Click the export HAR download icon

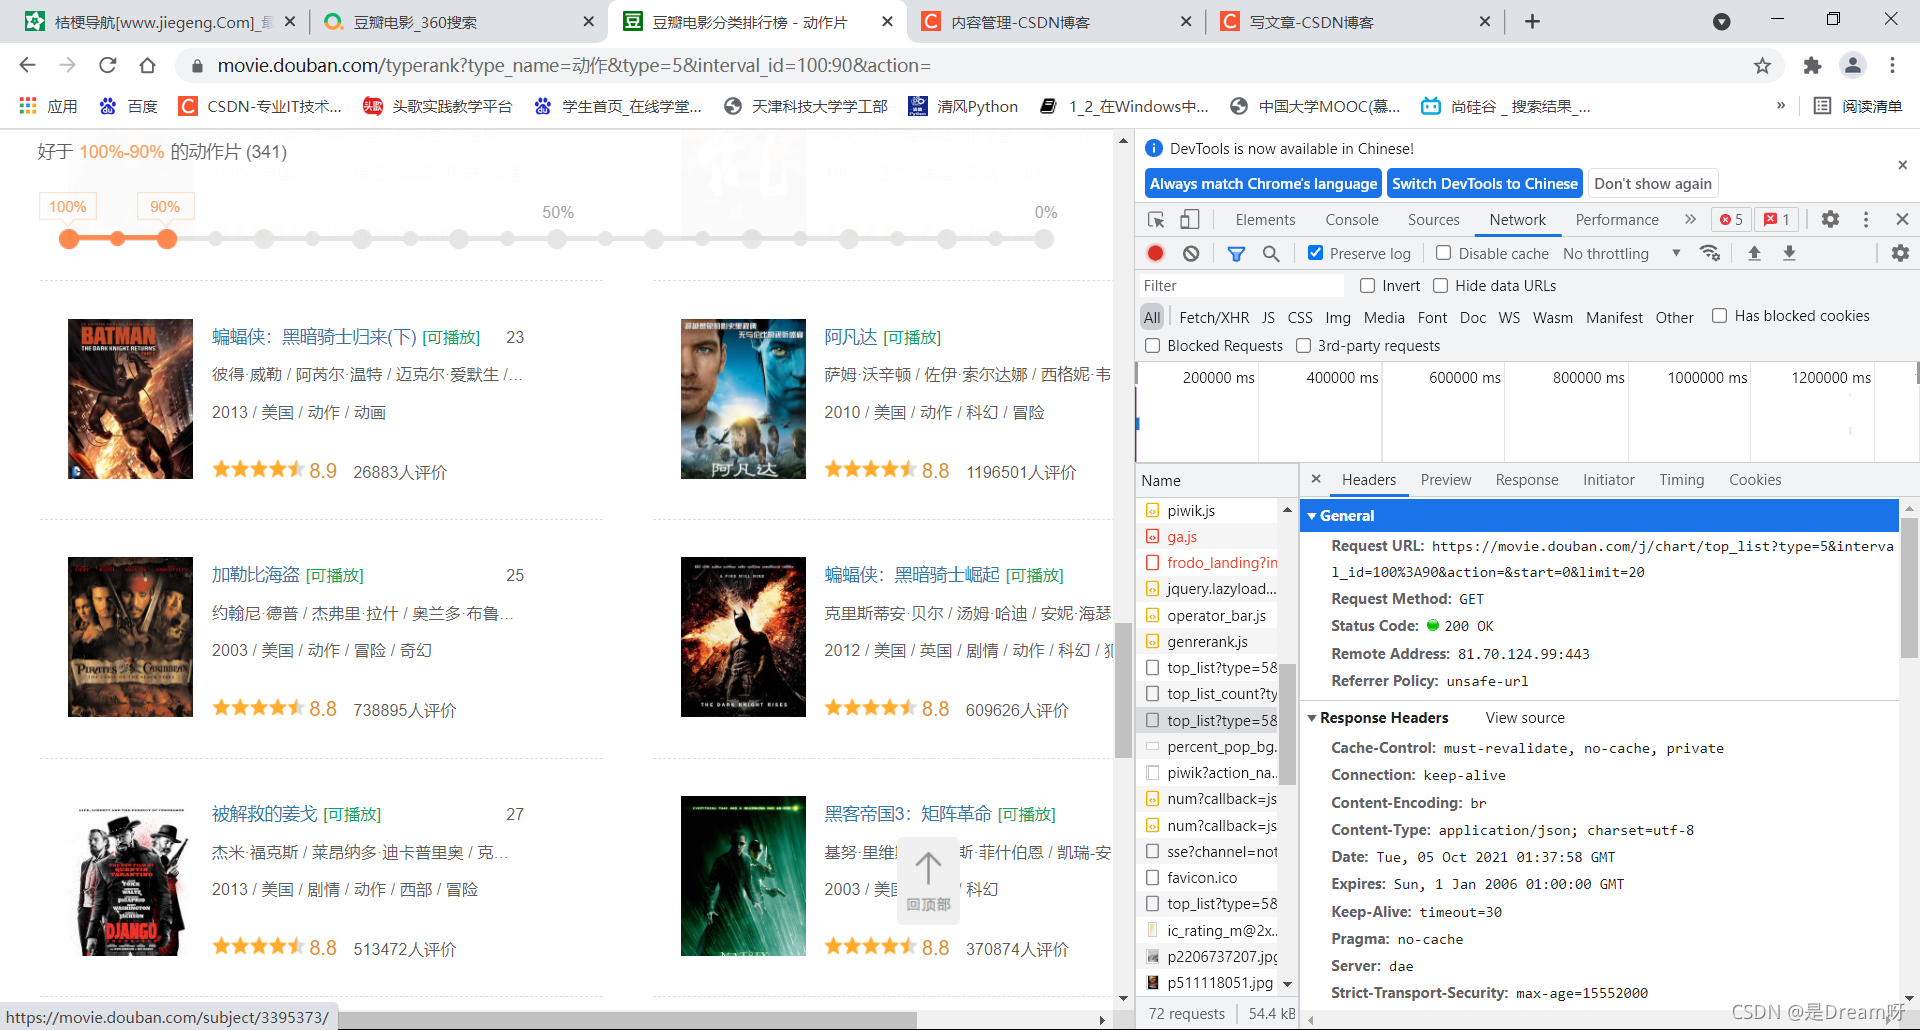click(1789, 253)
